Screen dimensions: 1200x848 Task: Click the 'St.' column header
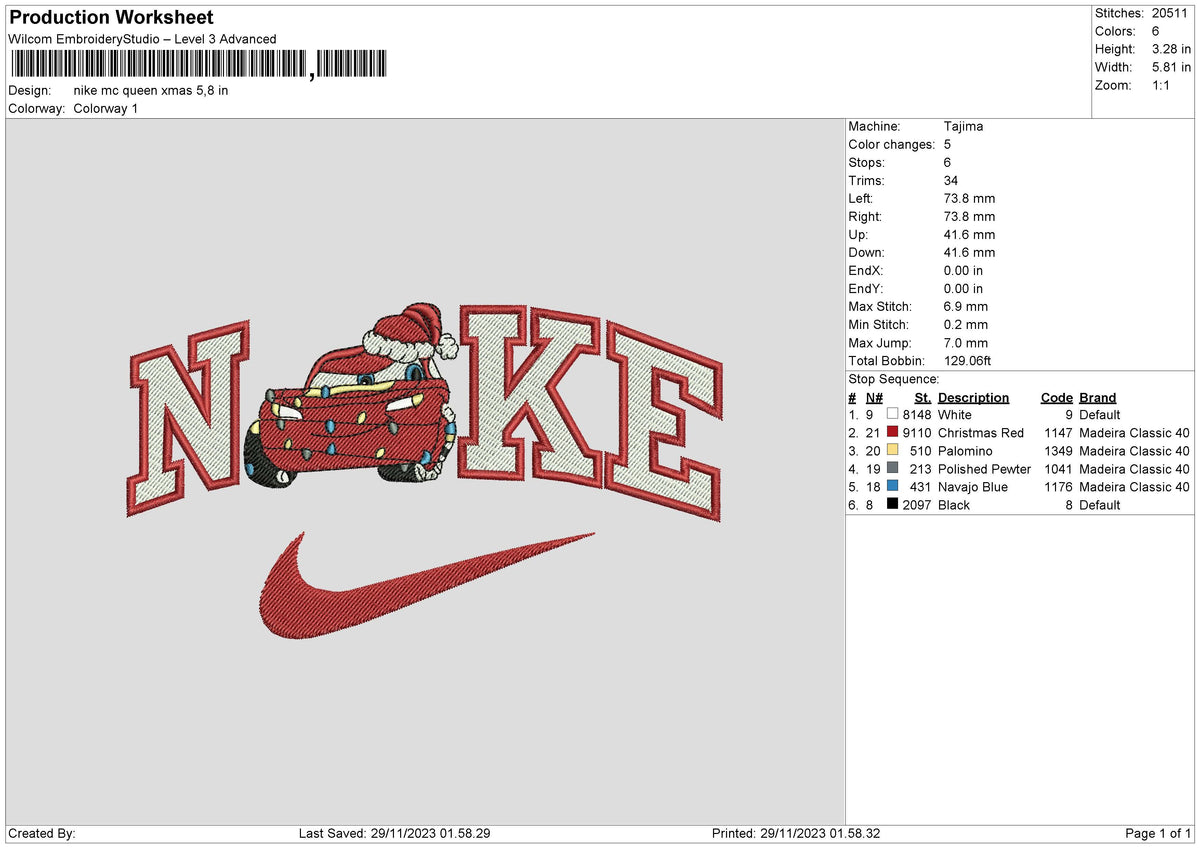[922, 397]
